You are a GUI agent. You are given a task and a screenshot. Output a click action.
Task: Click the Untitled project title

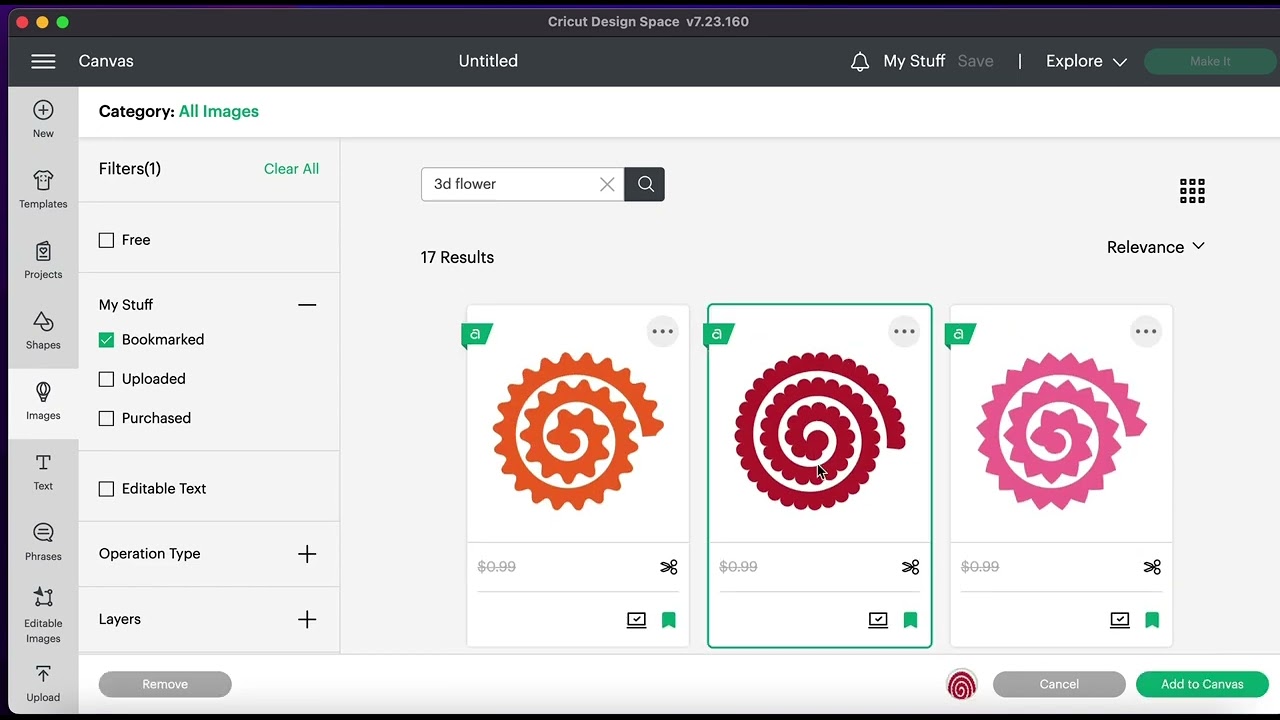(488, 61)
